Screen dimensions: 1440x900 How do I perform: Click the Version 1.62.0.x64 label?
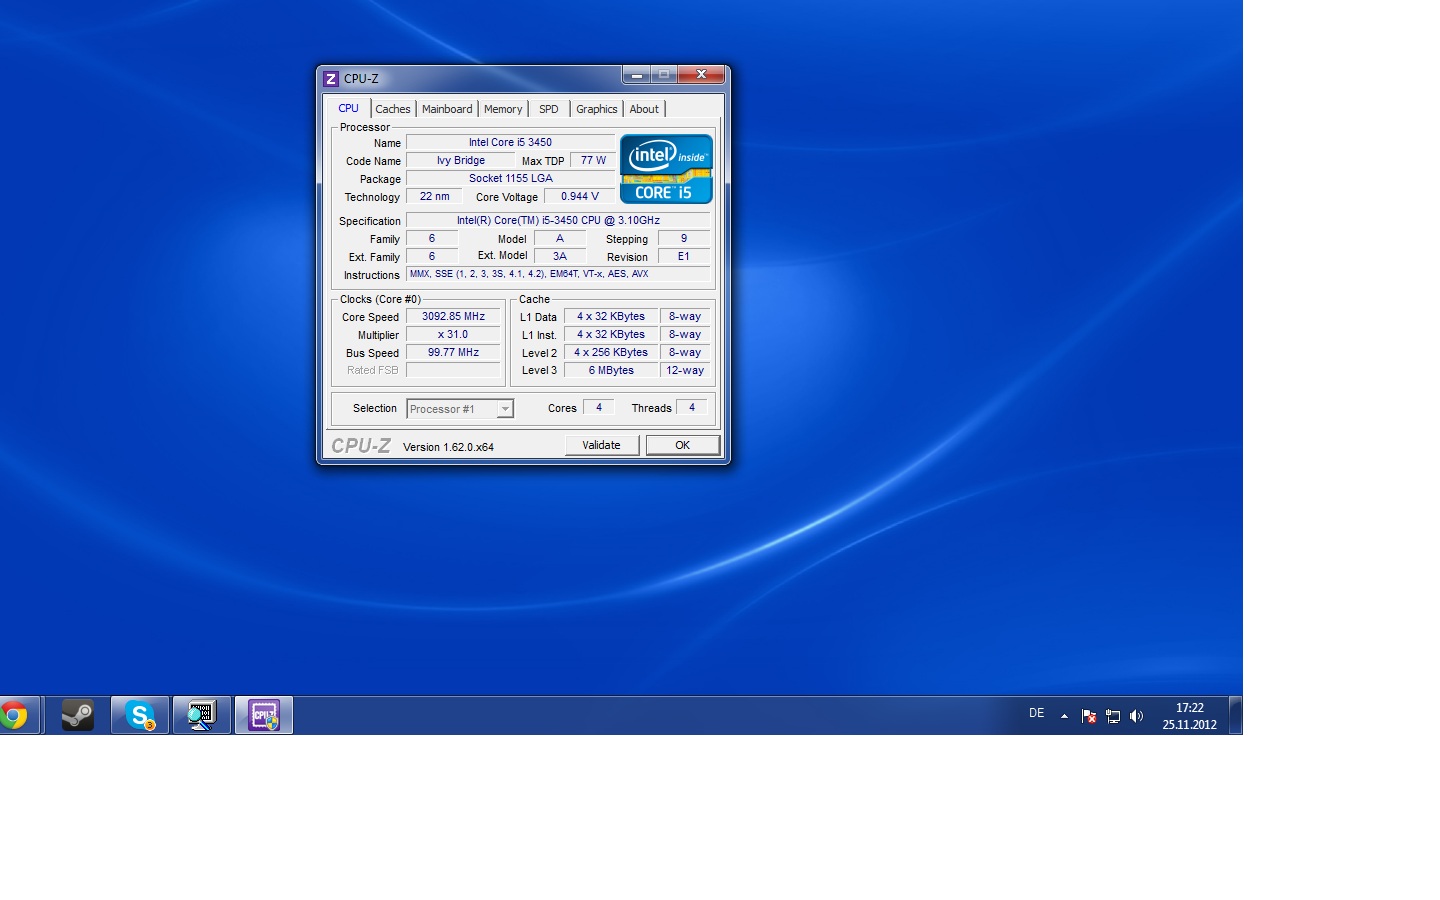point(448,447)
